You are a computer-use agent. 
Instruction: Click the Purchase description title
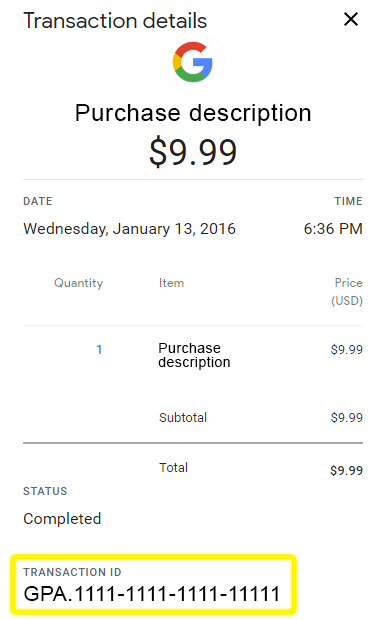tap(193, 113)
